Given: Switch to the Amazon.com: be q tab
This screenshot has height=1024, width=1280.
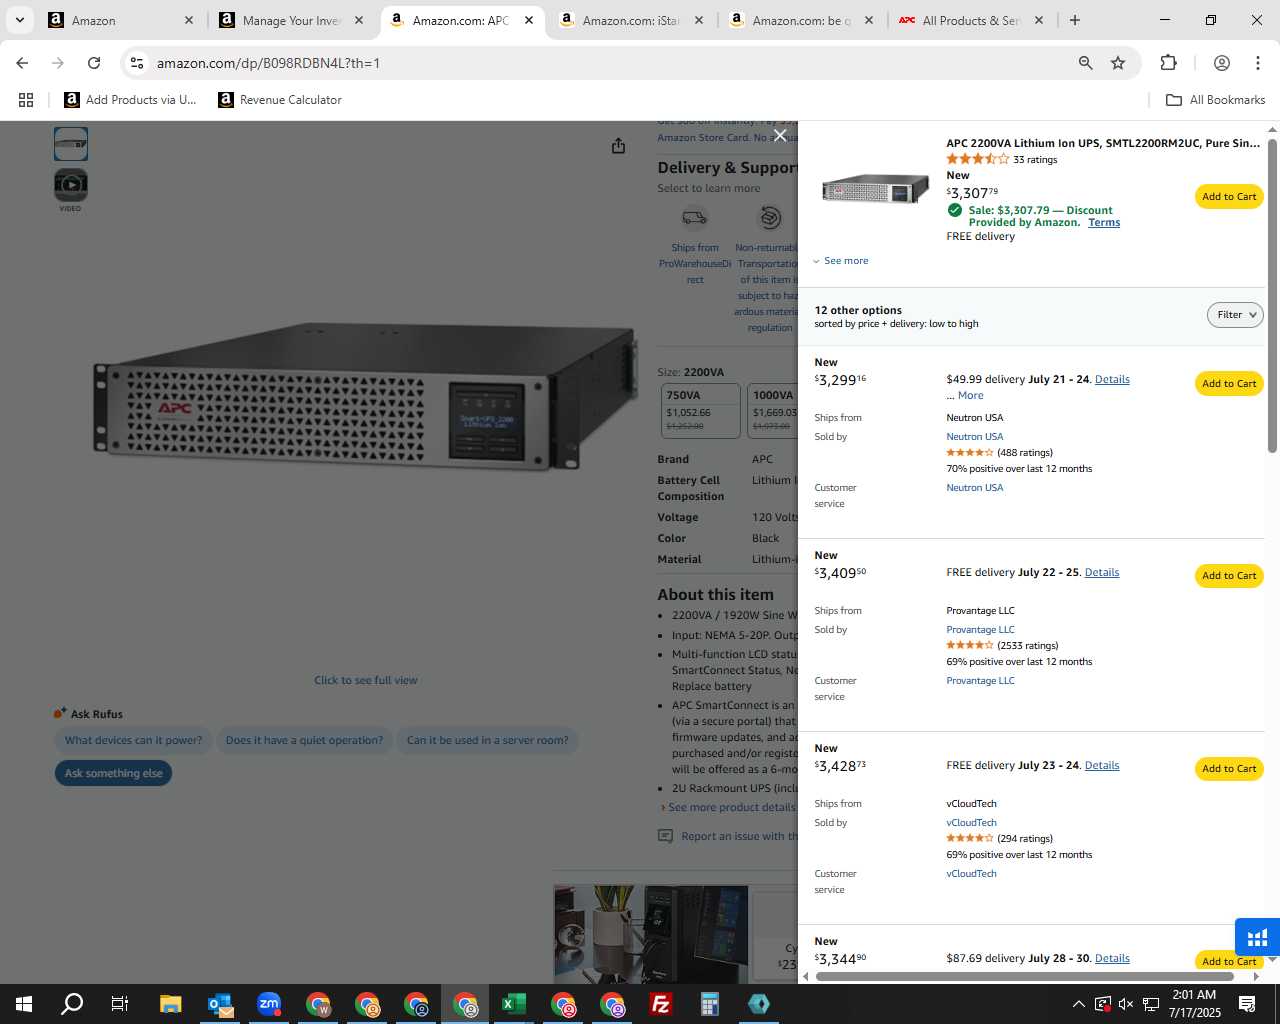Looking at the screenshot, I should pos(801,20).
